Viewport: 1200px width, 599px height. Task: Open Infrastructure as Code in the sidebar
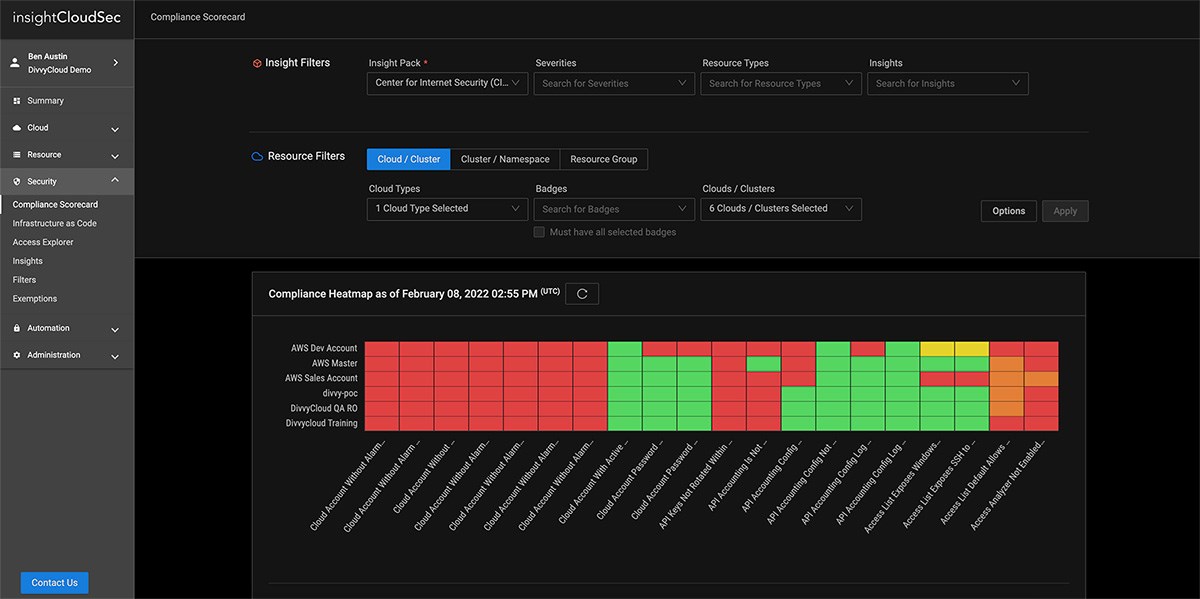click(x=55, y=224)
